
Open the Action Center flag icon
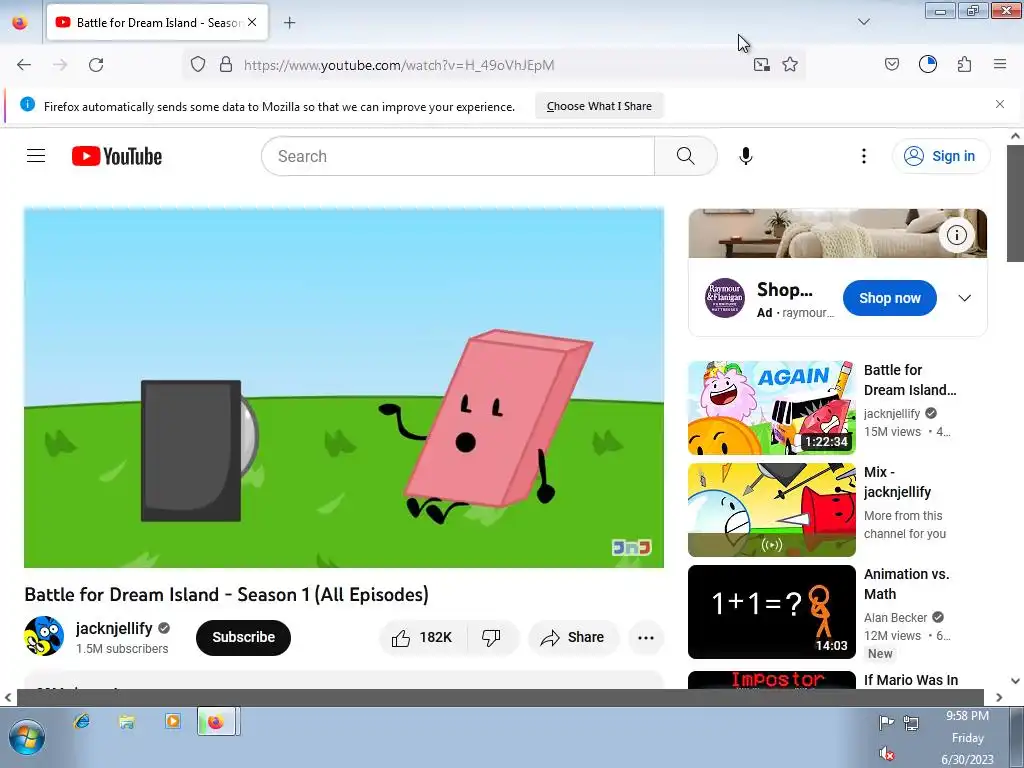tap(886, 722)
